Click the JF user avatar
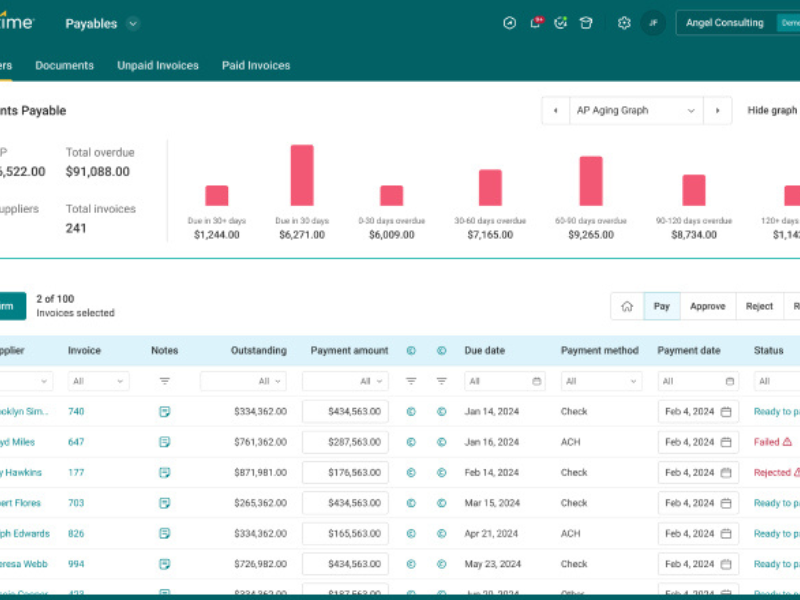800x600 pixels. [x=653, y=23]
